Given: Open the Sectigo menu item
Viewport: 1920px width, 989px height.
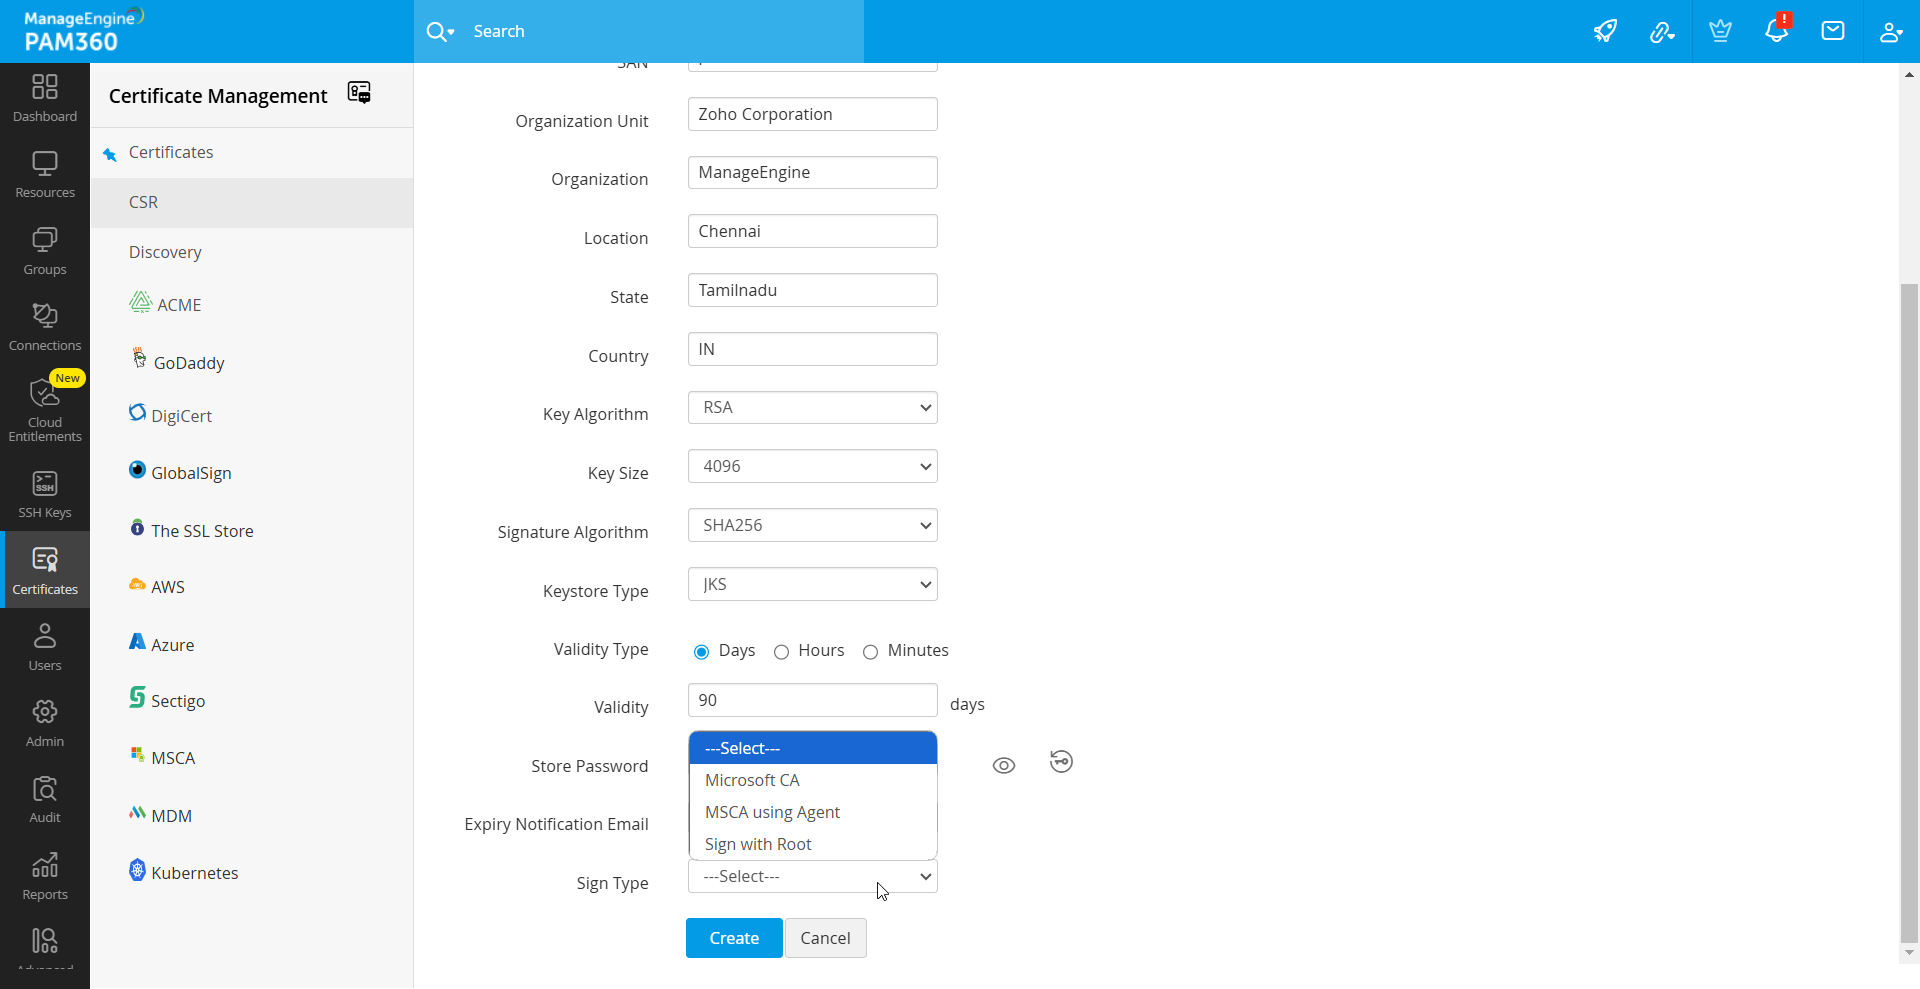Looking at the screenshot, I should [168, 700].
